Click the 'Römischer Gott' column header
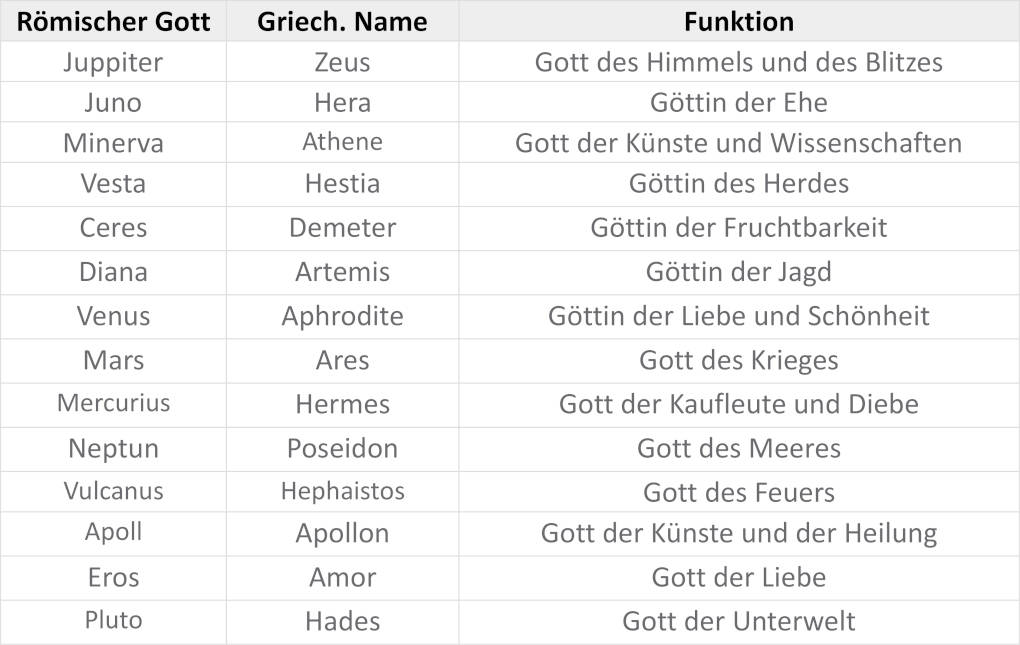 pos(113,21)
